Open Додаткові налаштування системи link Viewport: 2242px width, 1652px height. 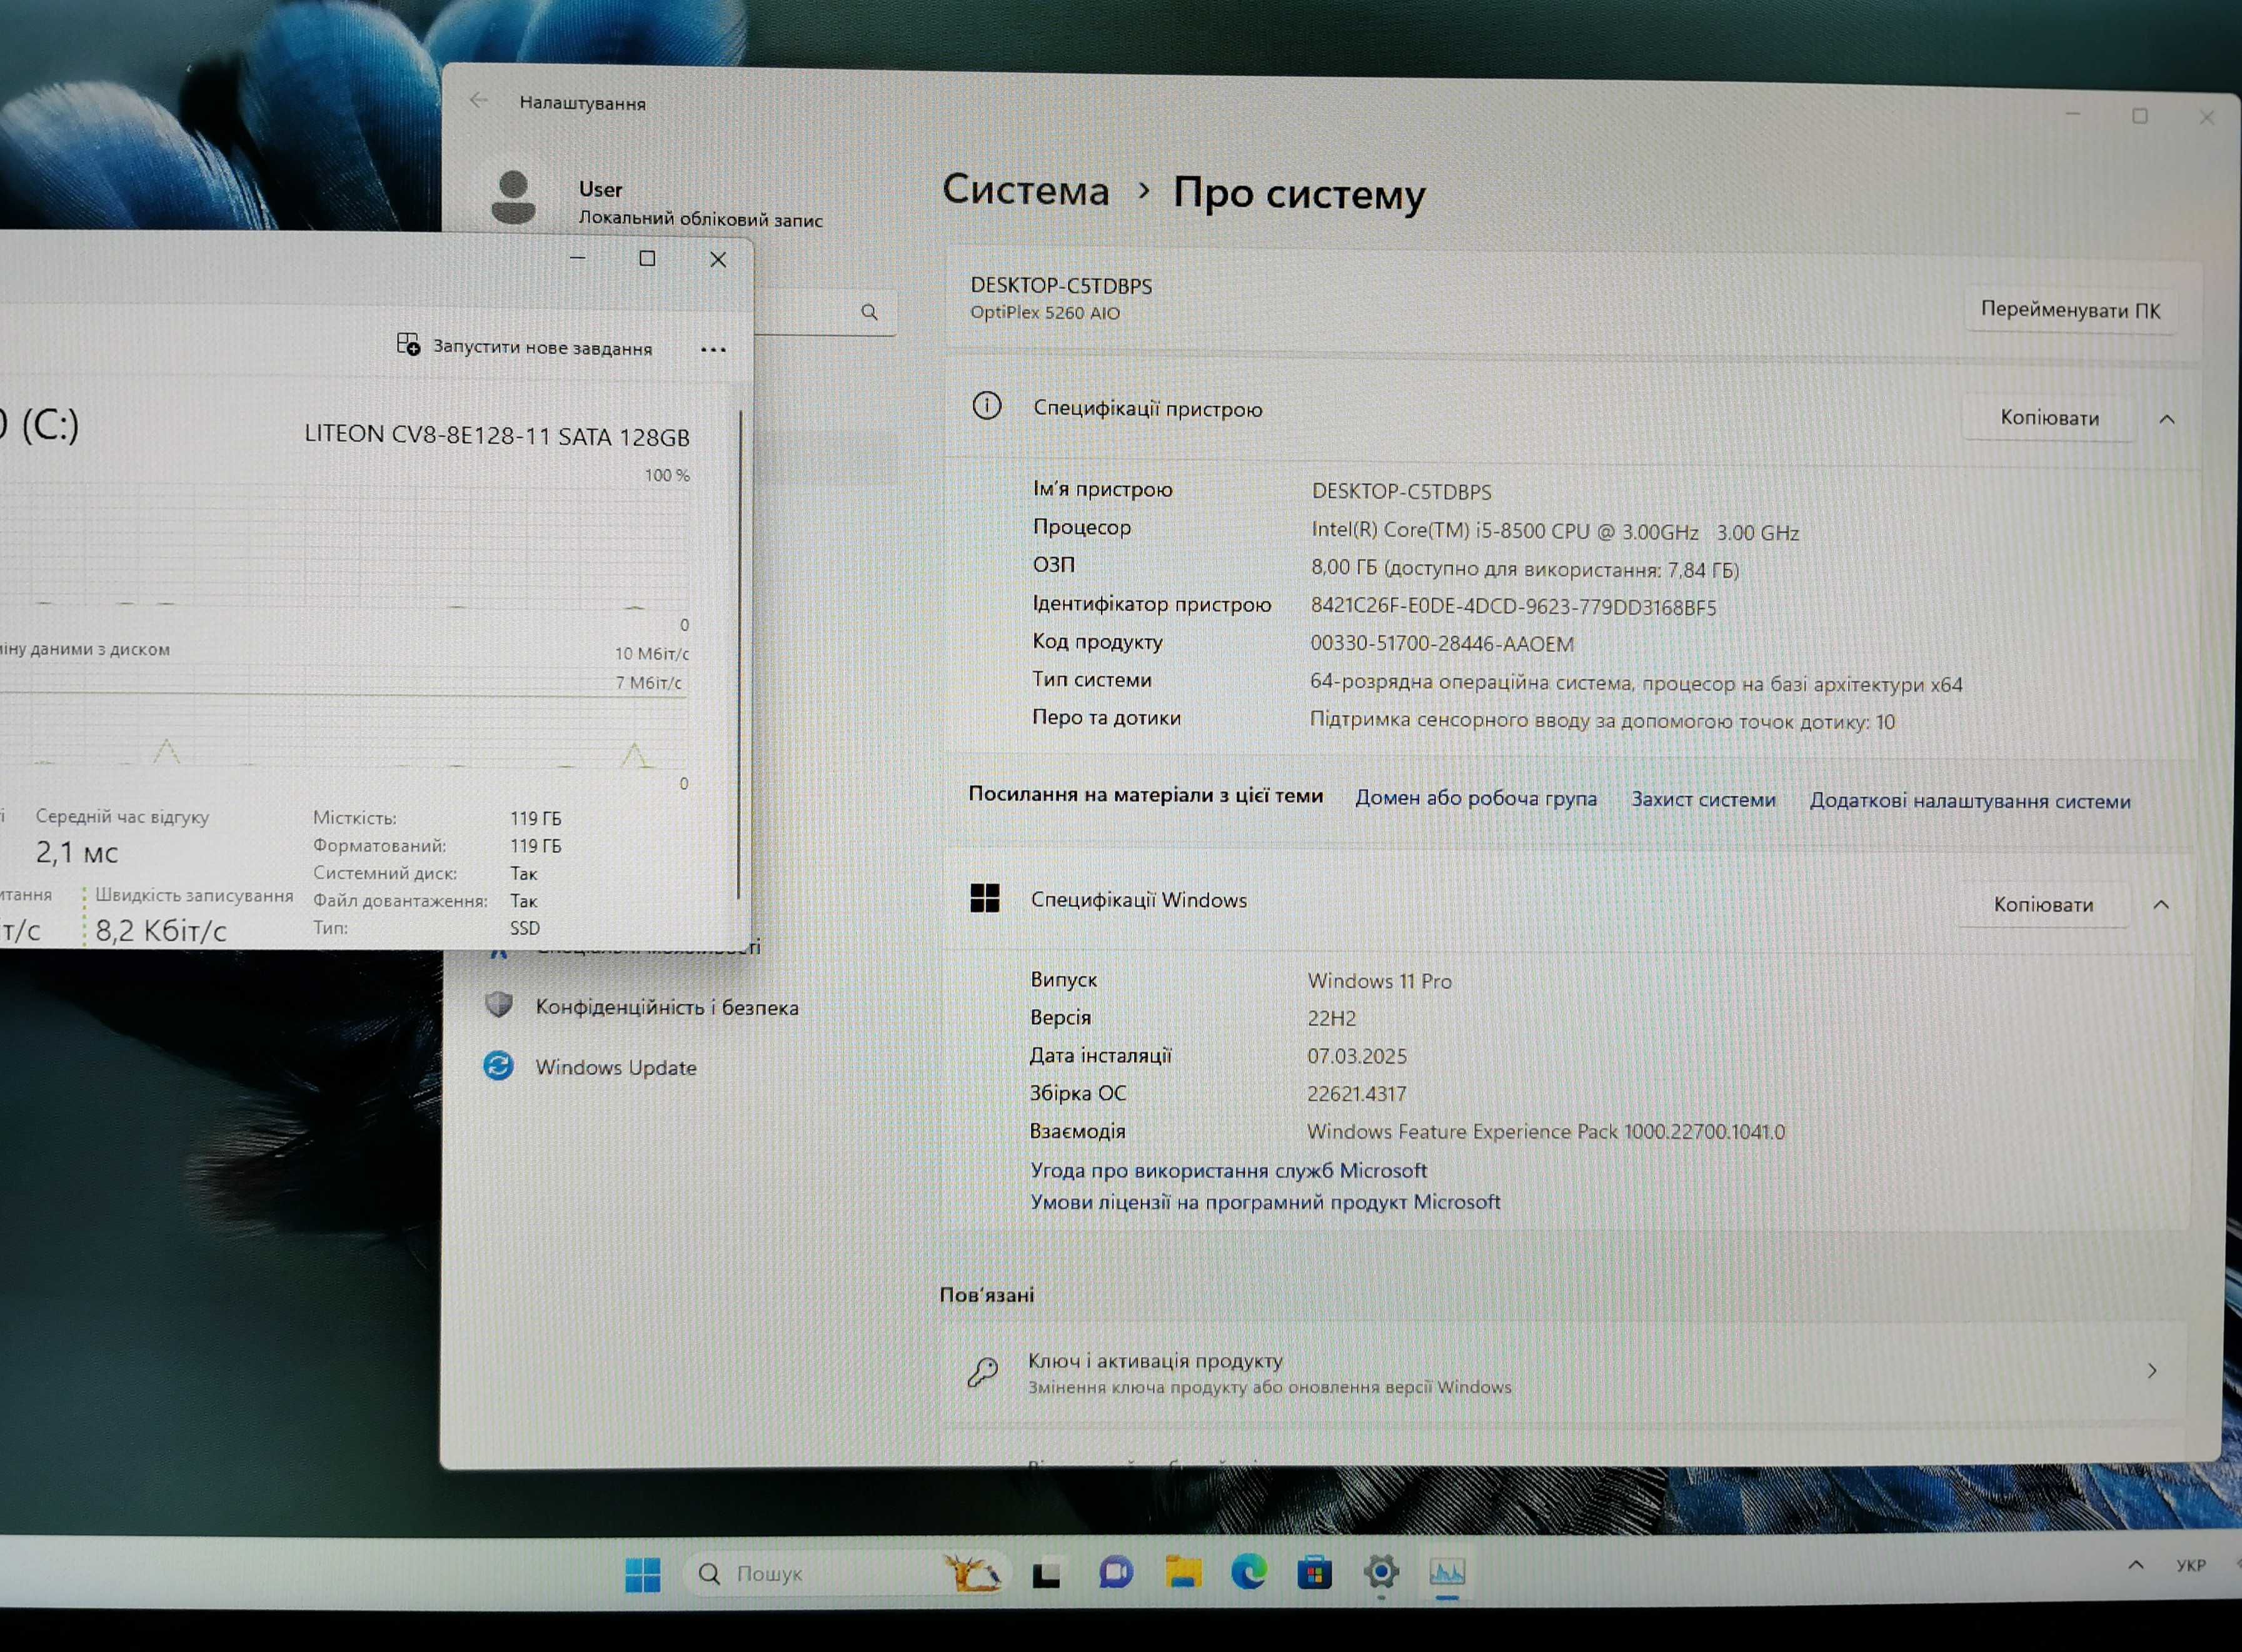[1969, 800]
